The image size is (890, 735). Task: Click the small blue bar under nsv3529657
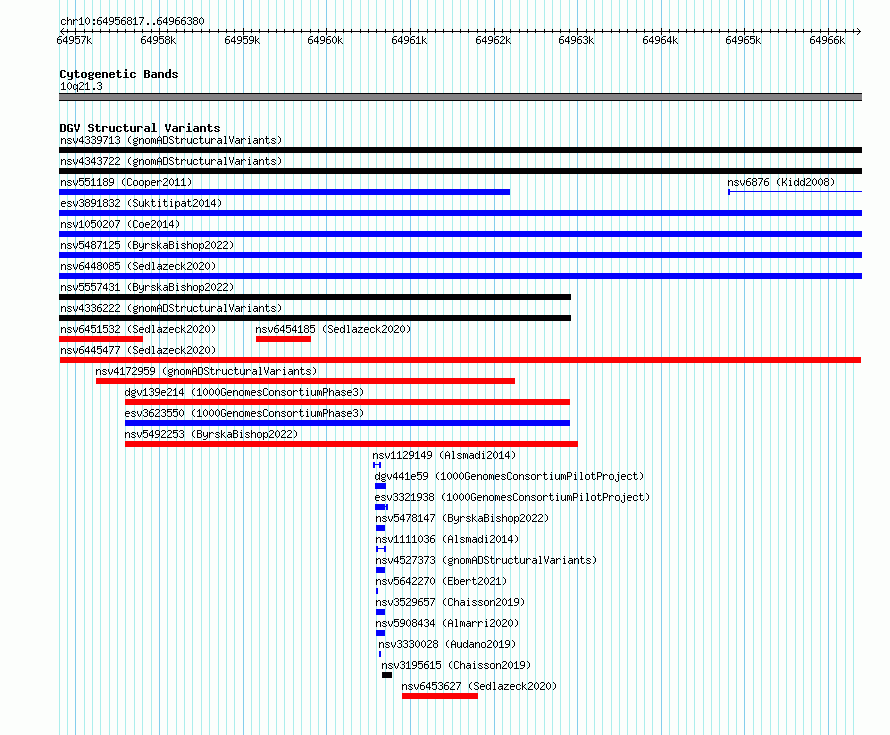pyautogui.click(x=380, y=612)
